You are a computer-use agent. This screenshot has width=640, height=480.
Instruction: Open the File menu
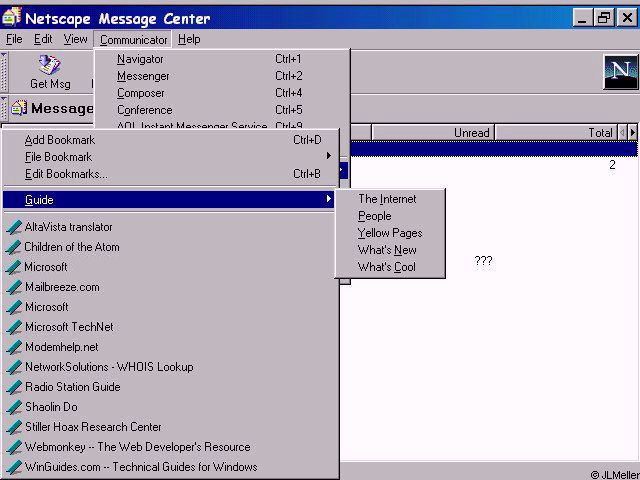[x=14, y=39]
